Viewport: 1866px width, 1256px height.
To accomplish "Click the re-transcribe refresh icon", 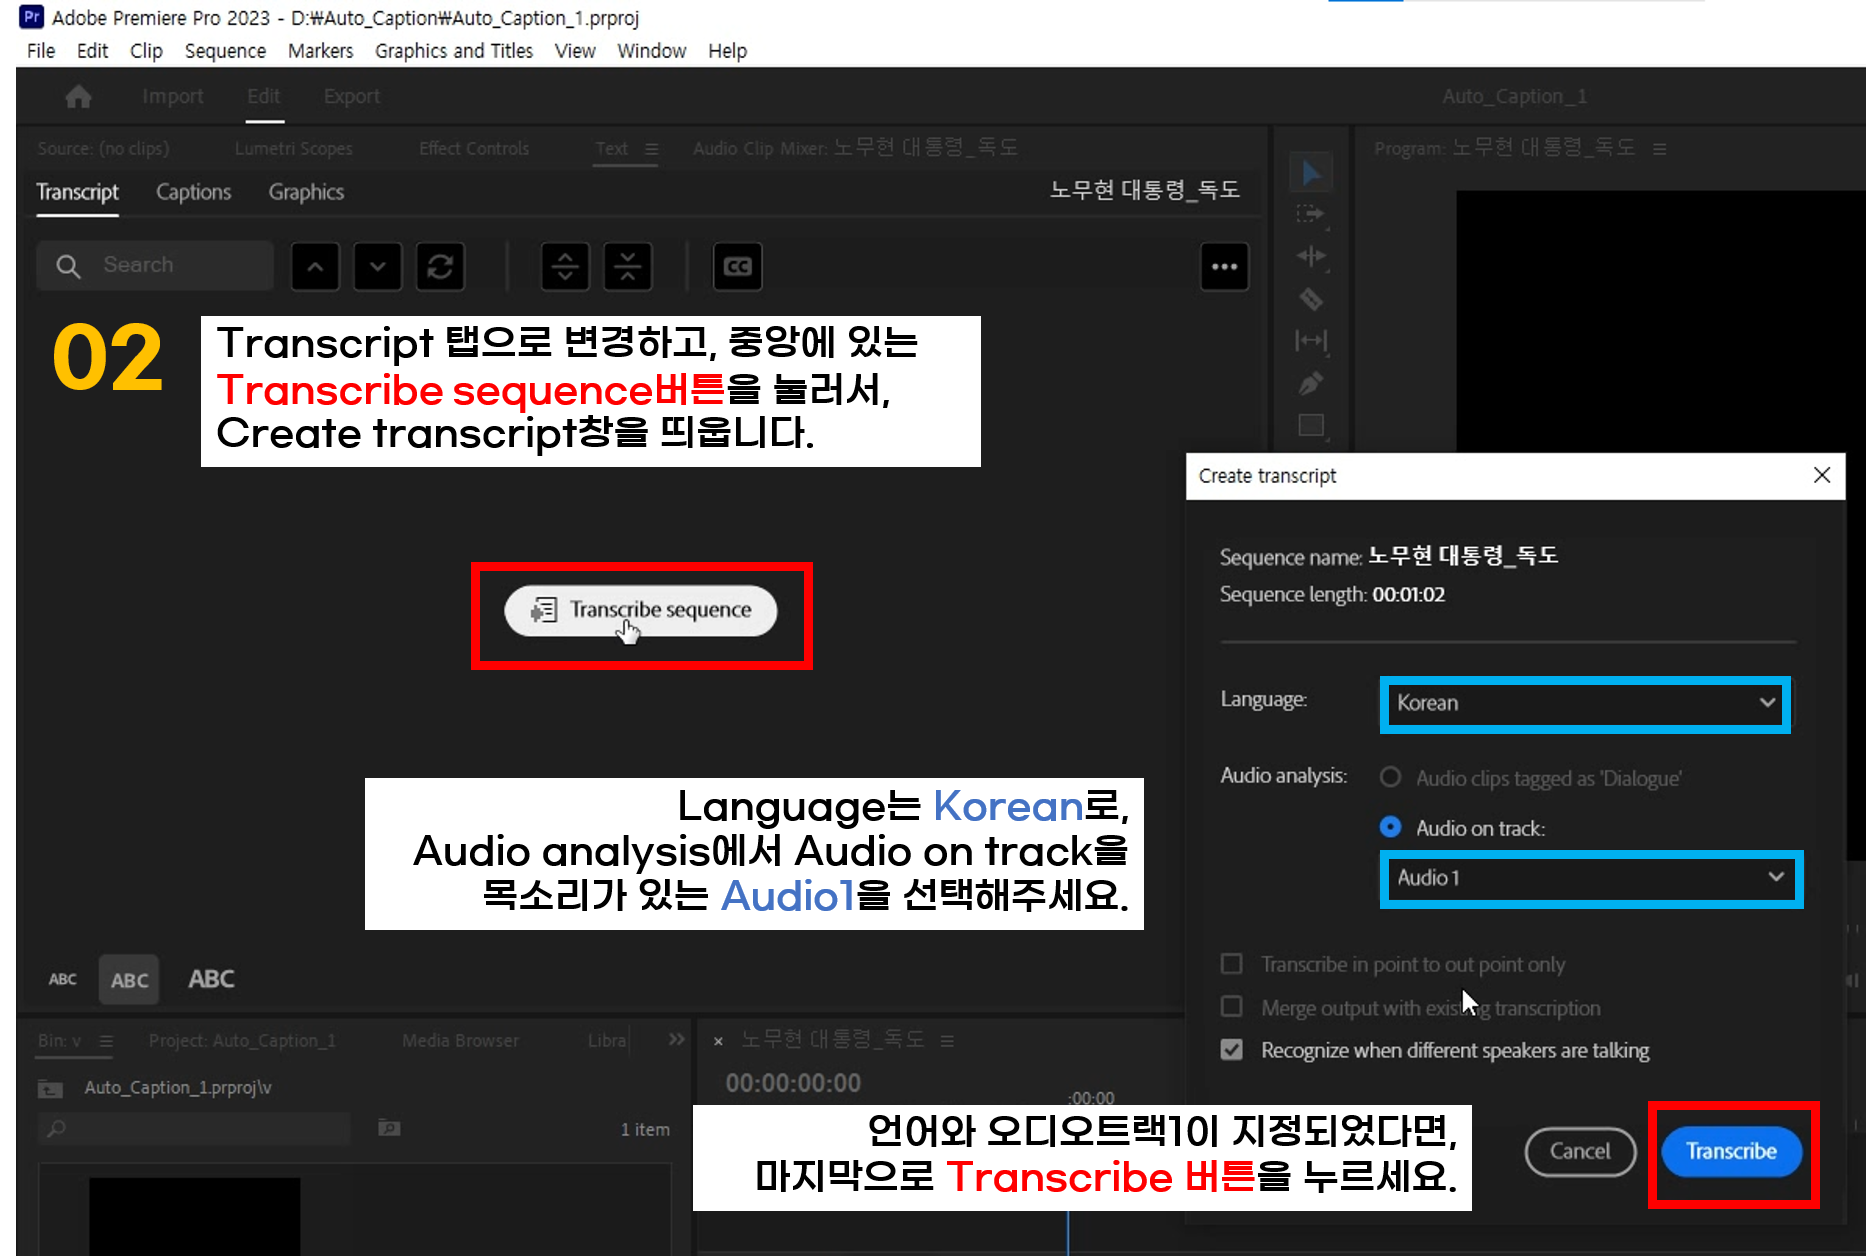I will pos(441,267).
